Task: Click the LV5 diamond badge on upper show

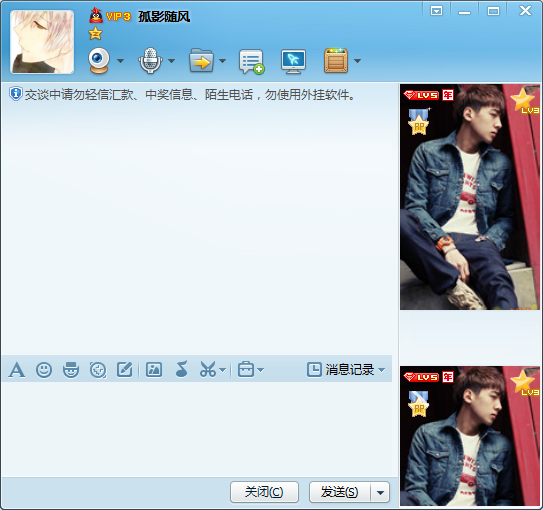Action: 421,95
